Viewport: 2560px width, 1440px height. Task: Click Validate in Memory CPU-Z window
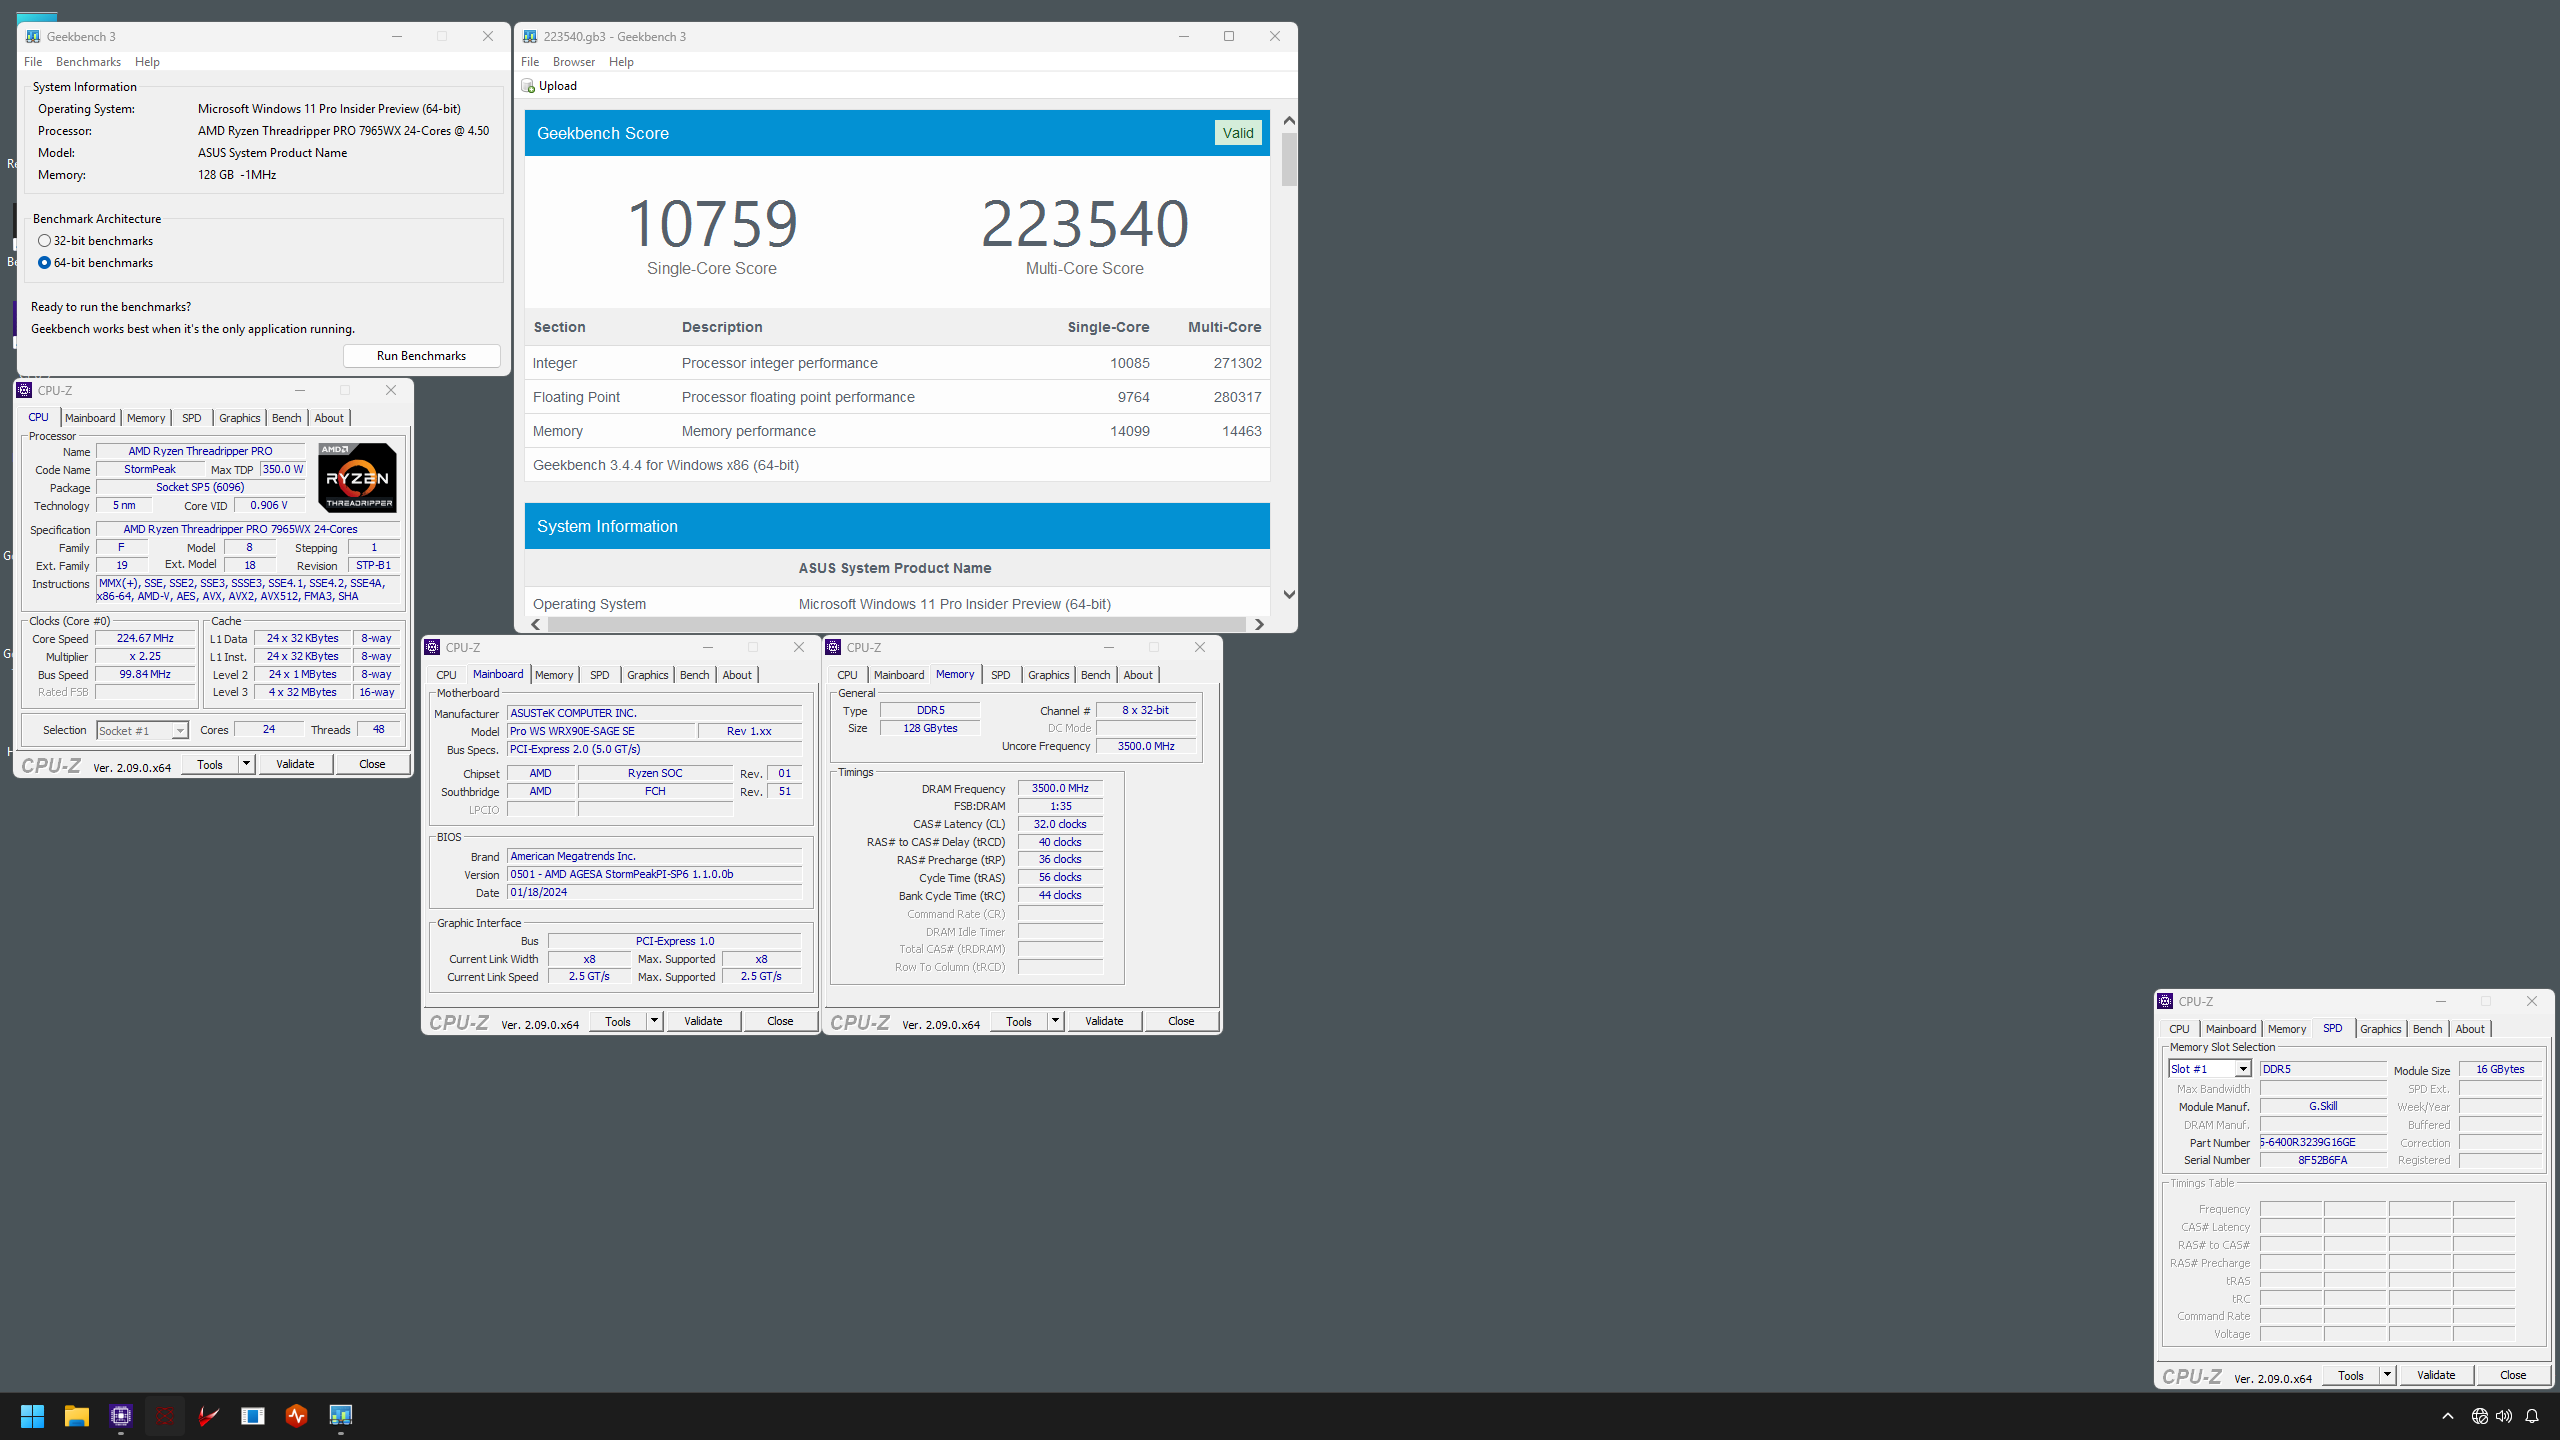(x=1104, y=1021)
